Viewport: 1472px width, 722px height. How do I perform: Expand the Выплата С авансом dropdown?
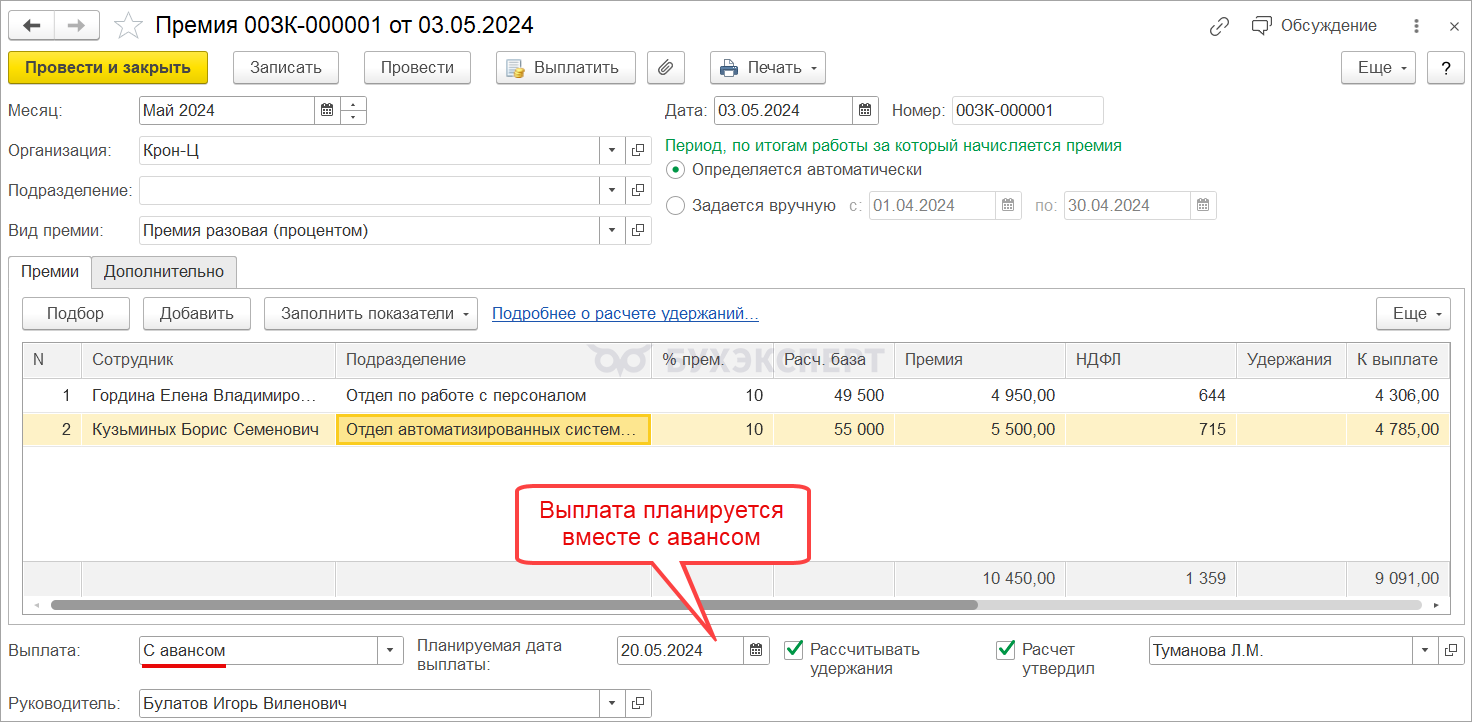click(389, 651)
